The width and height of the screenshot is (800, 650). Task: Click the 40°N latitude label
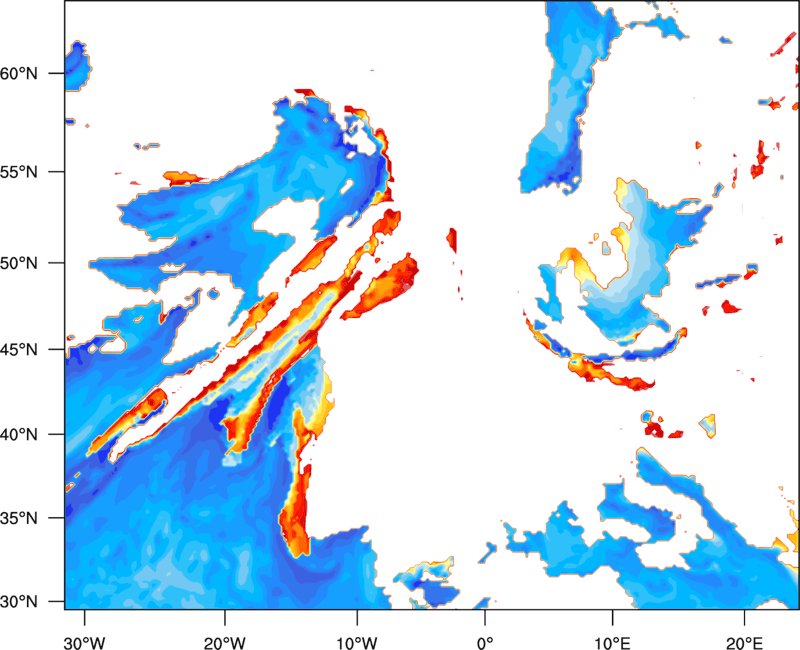click(19, 435)
